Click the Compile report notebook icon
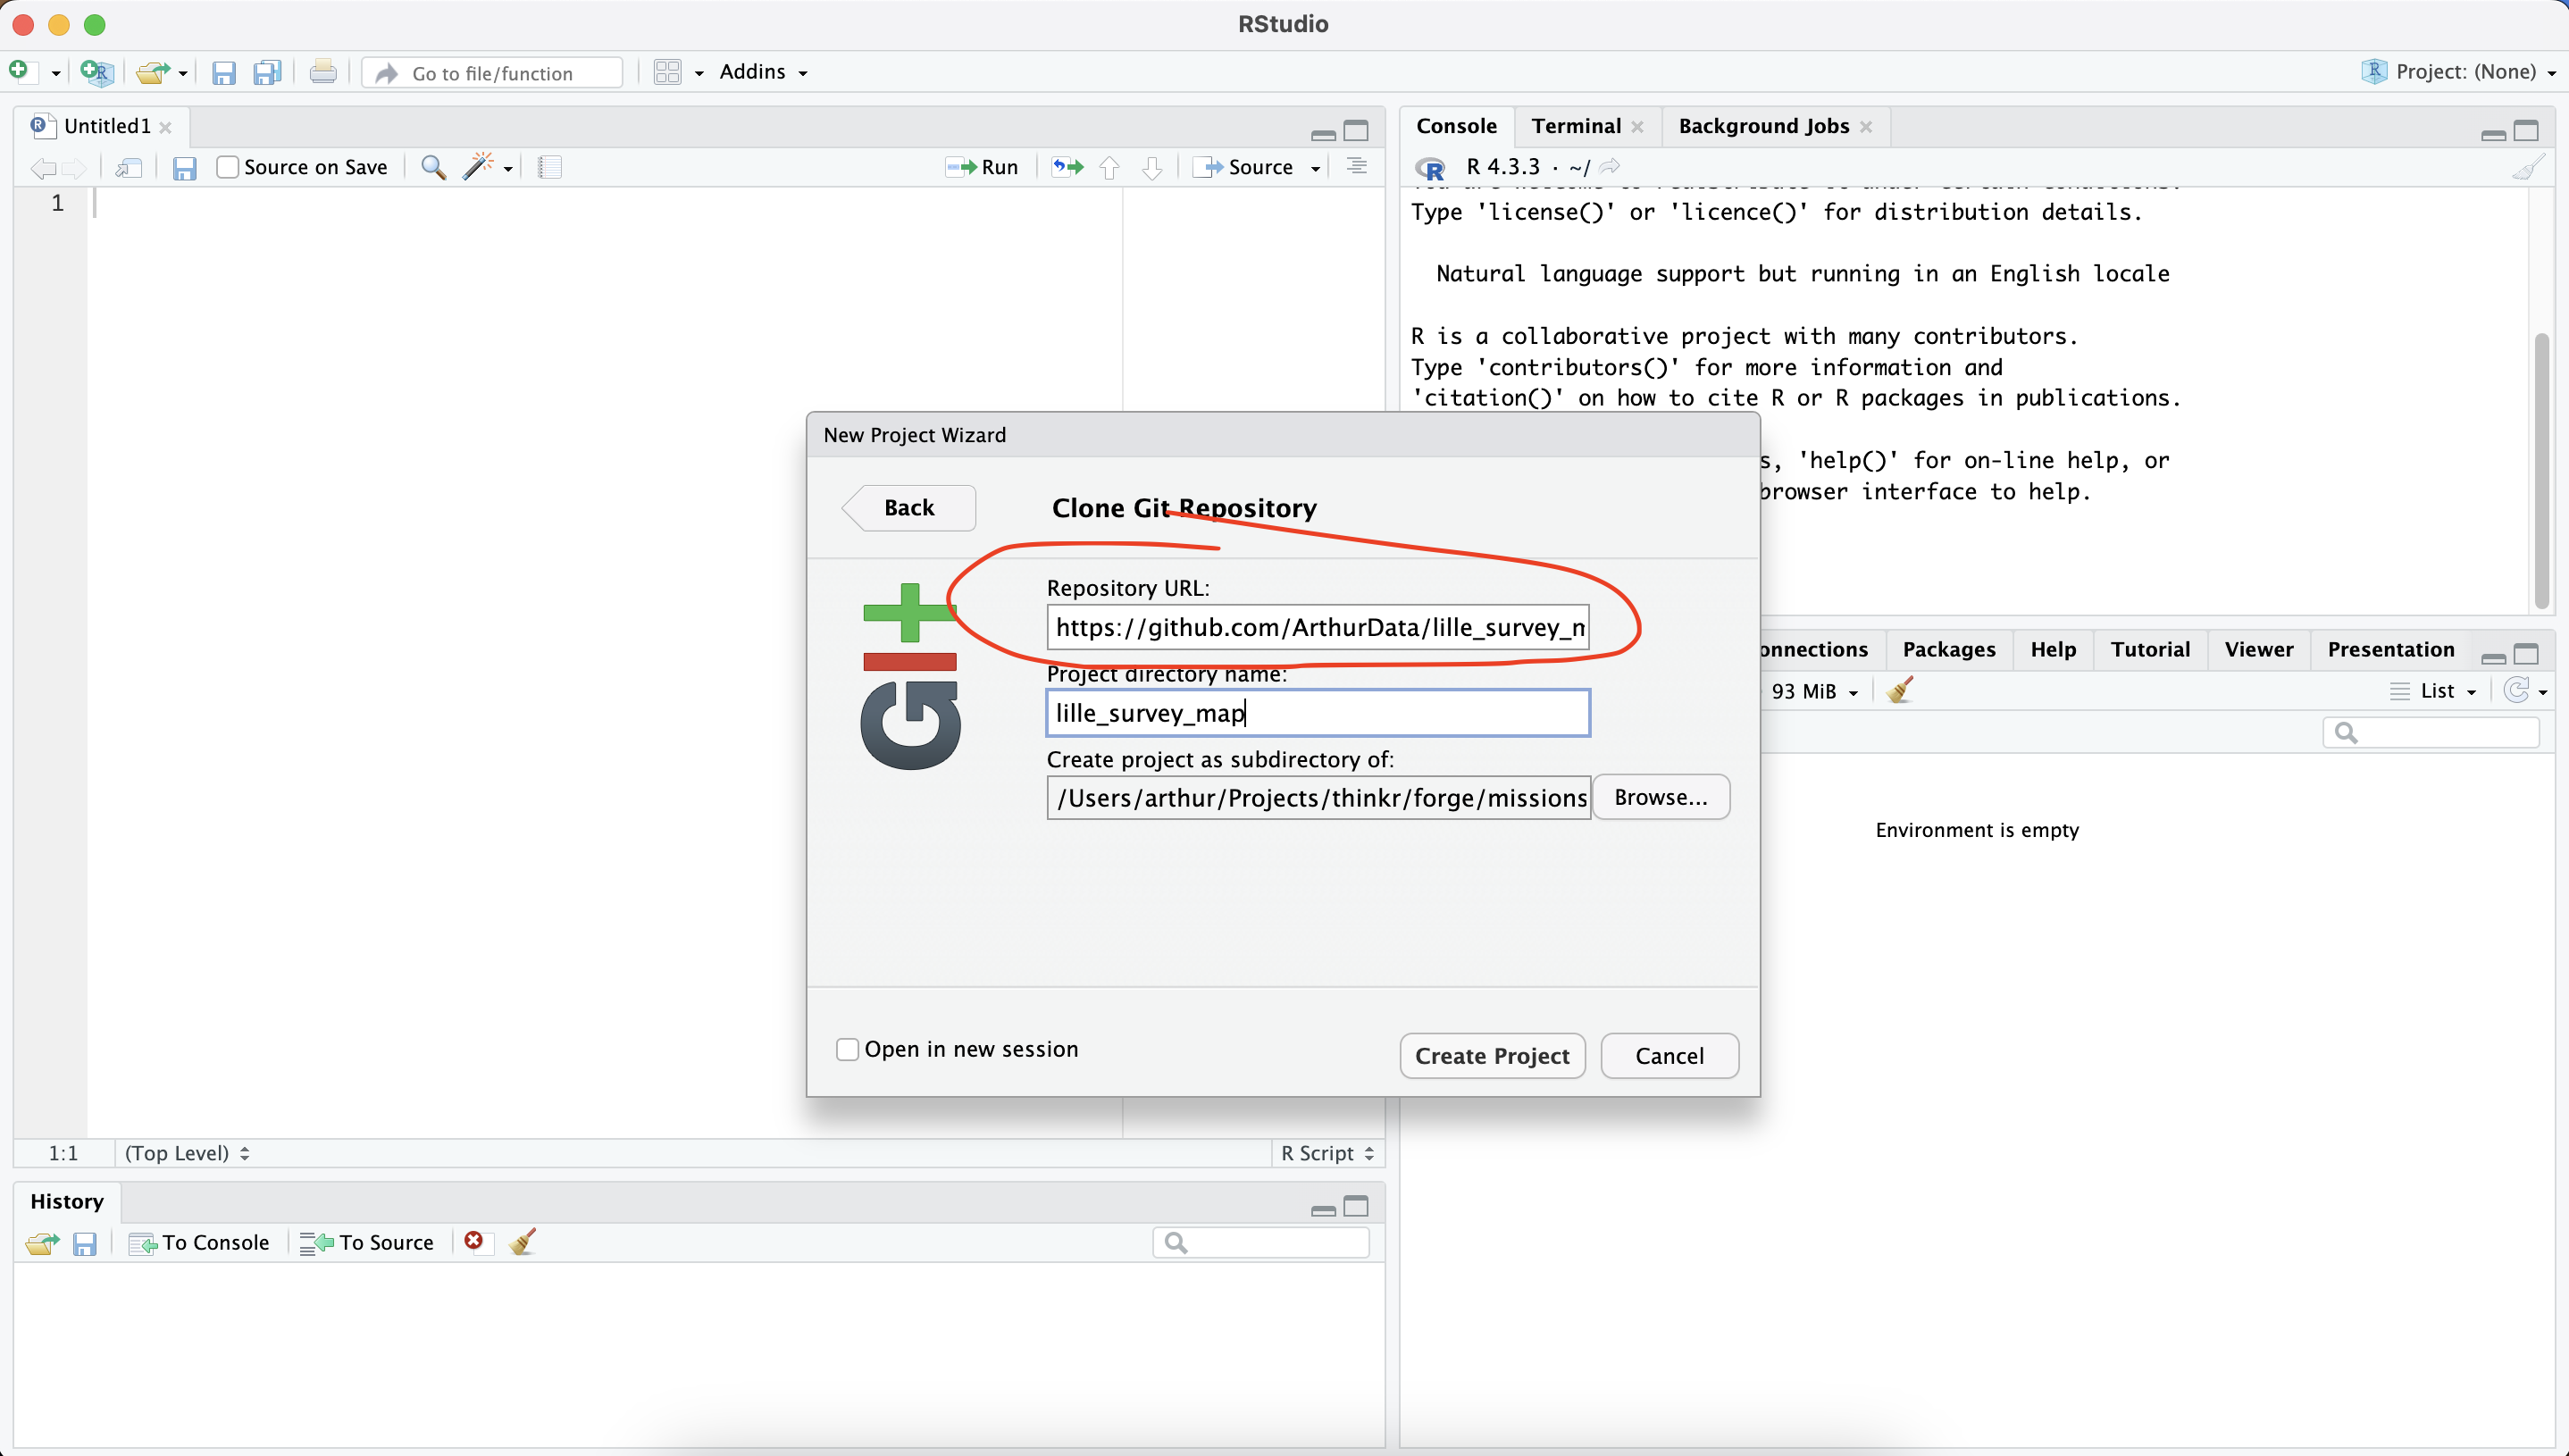Screen dimensions: 2569x1456 [x=549, y=167]
